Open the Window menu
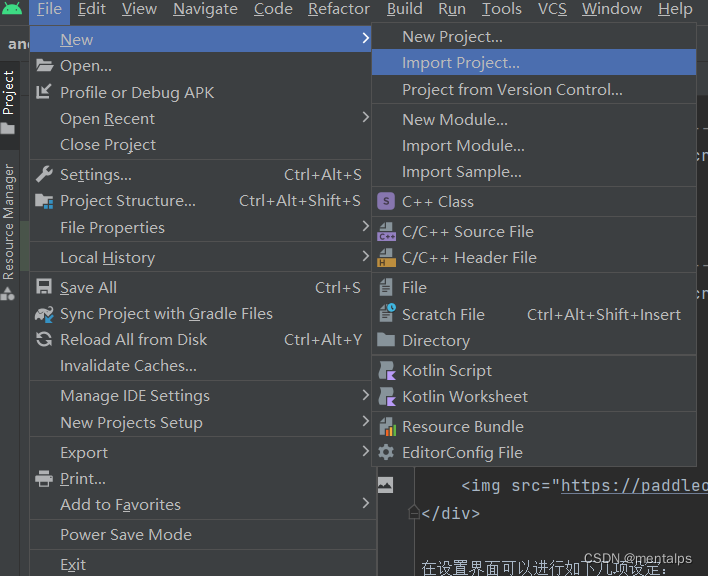 pos(612,9)
